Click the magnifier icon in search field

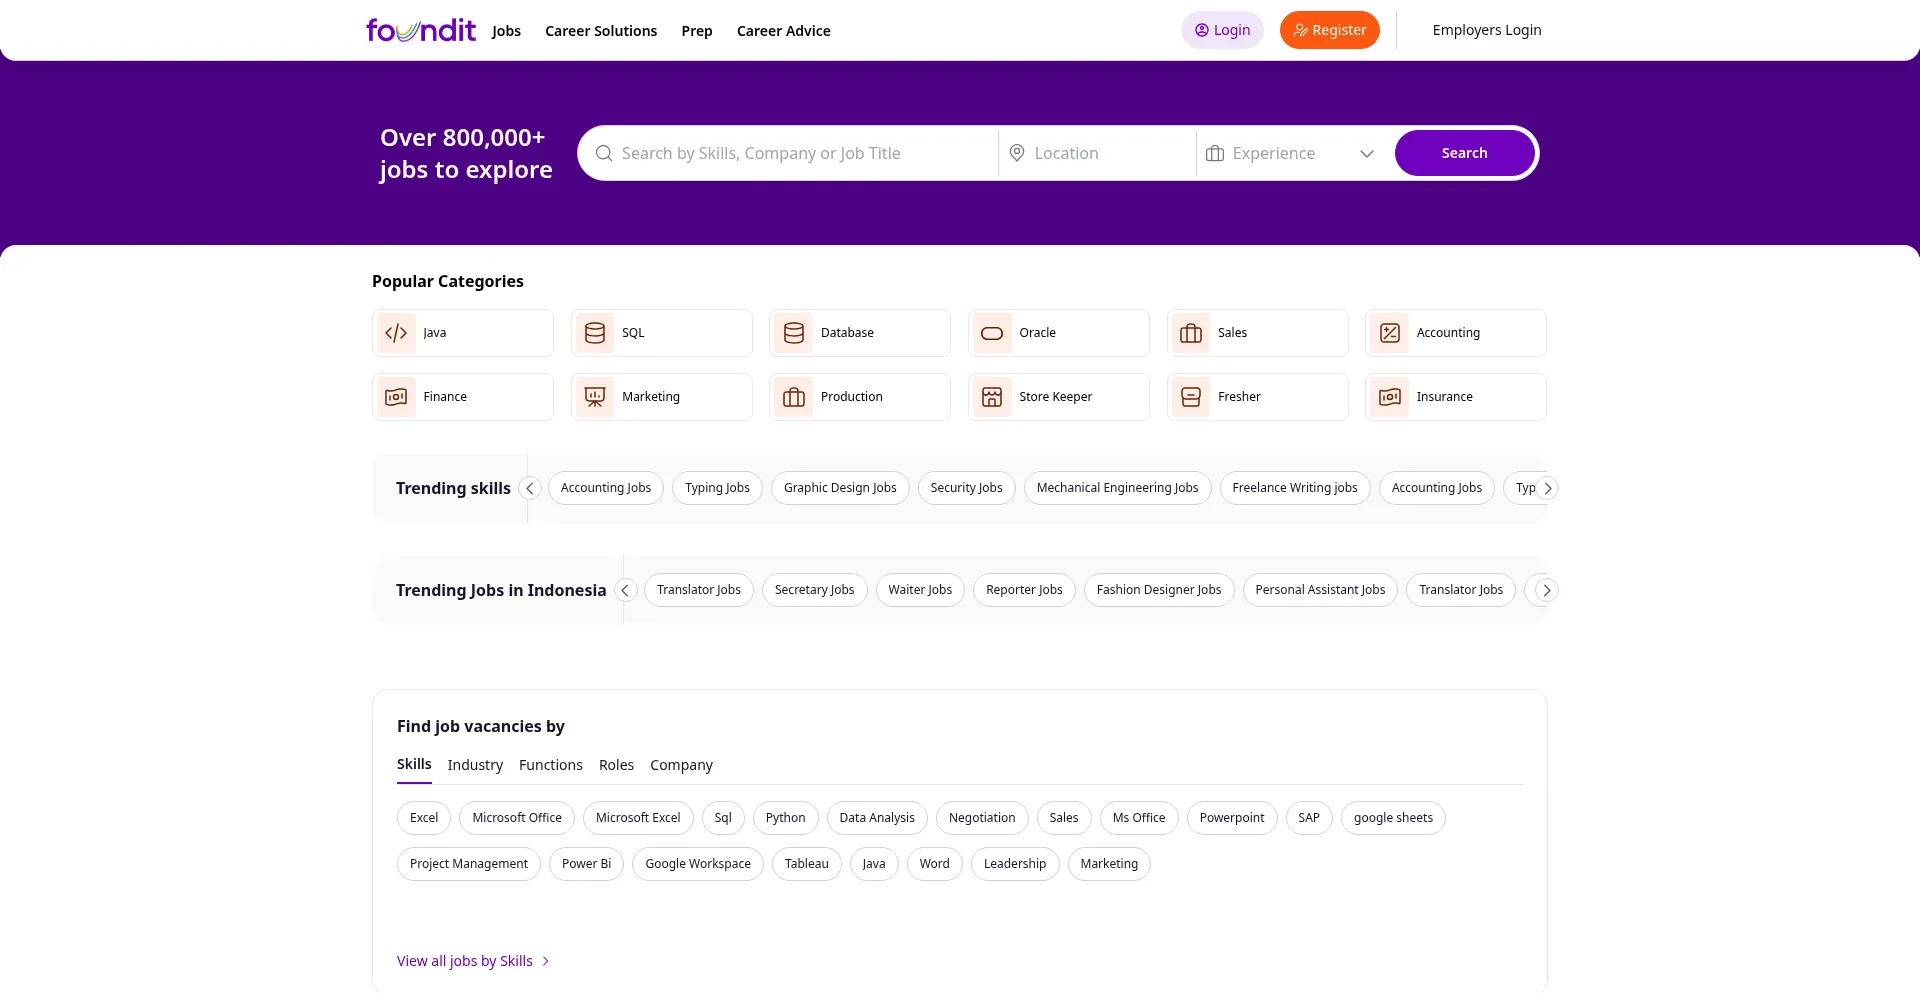coord(604,153)
